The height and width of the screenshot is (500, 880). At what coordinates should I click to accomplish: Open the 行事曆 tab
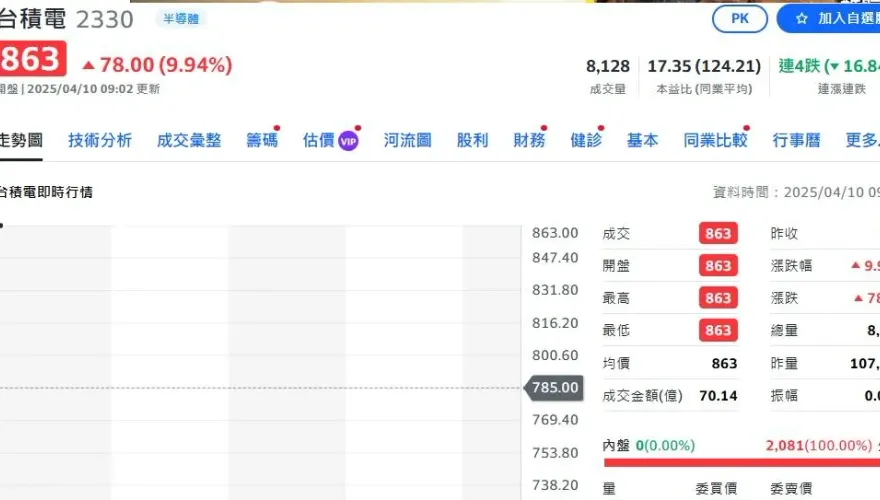(x=796, y=140)
